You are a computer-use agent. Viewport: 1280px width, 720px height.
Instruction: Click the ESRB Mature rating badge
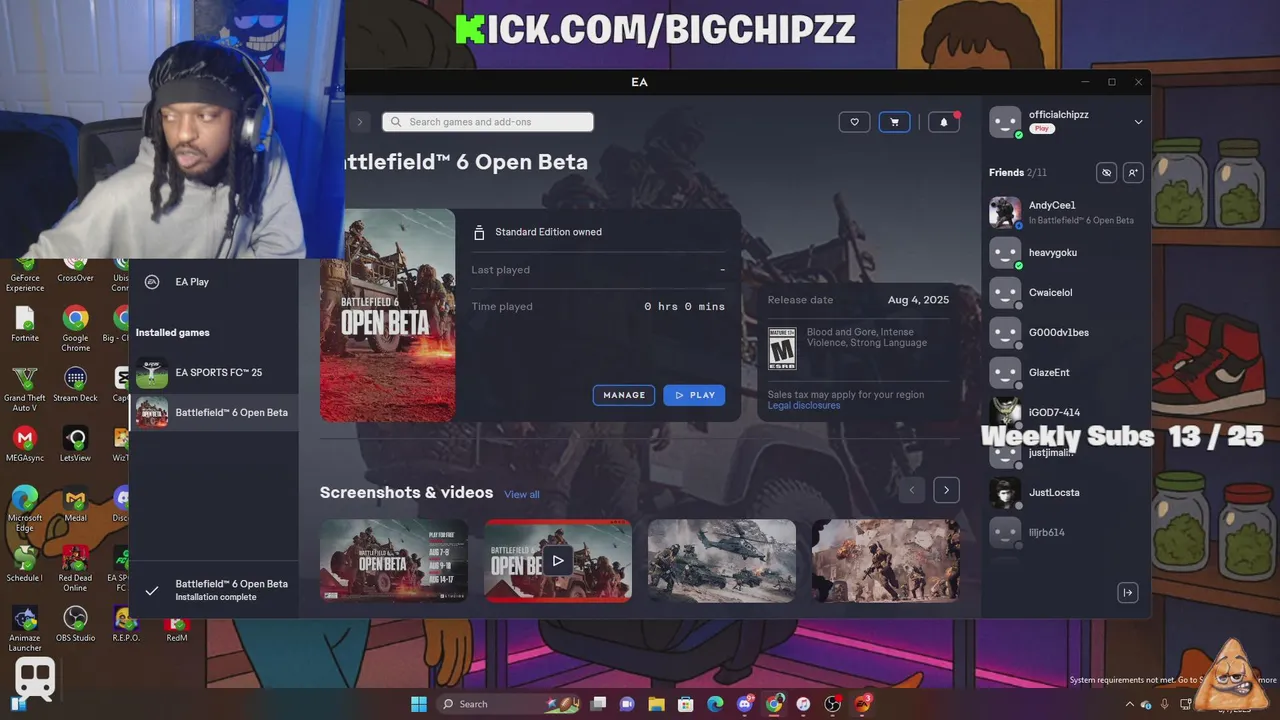[x=782, y=349]
